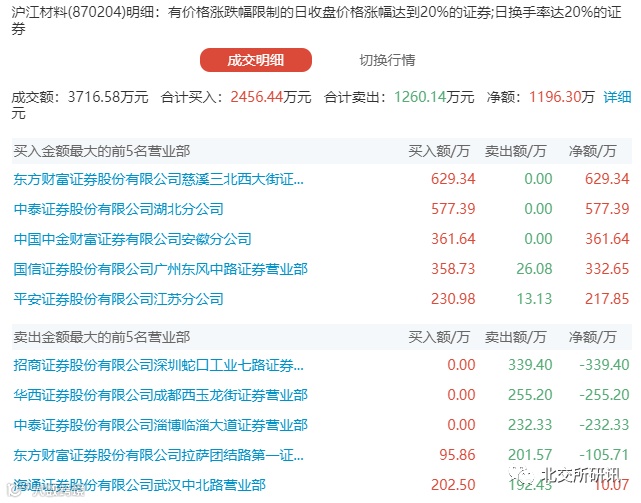Click buy amount 358.73 for 国信证券
The height and width of the screenshot is (503, 641).
point(453,269)
